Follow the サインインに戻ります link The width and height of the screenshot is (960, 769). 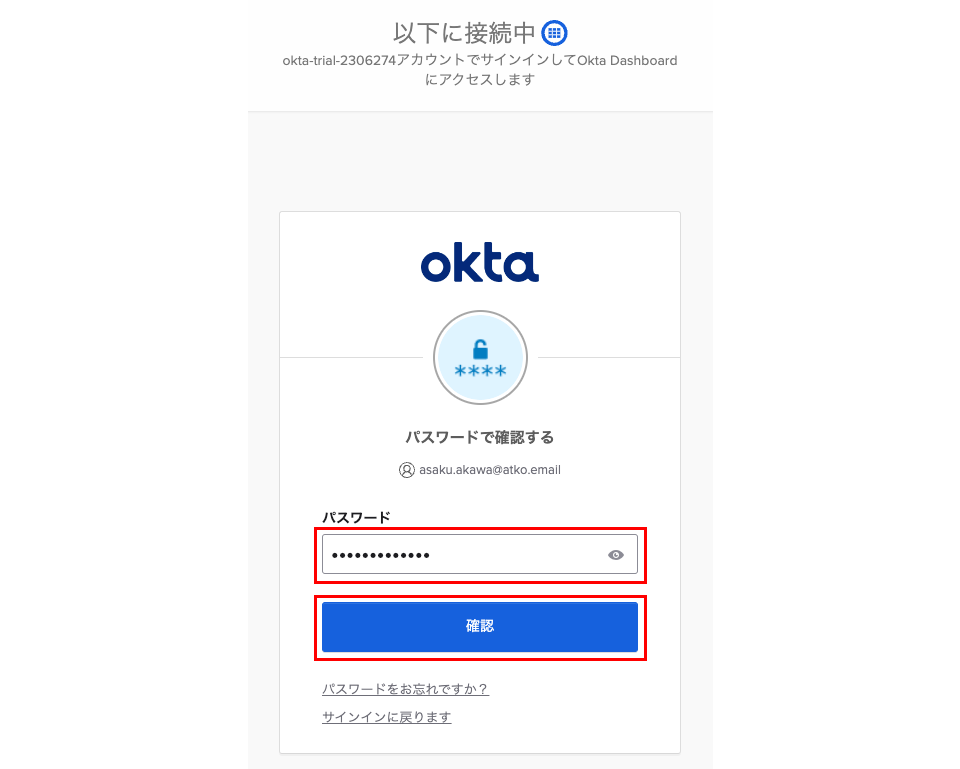(387, 717)
